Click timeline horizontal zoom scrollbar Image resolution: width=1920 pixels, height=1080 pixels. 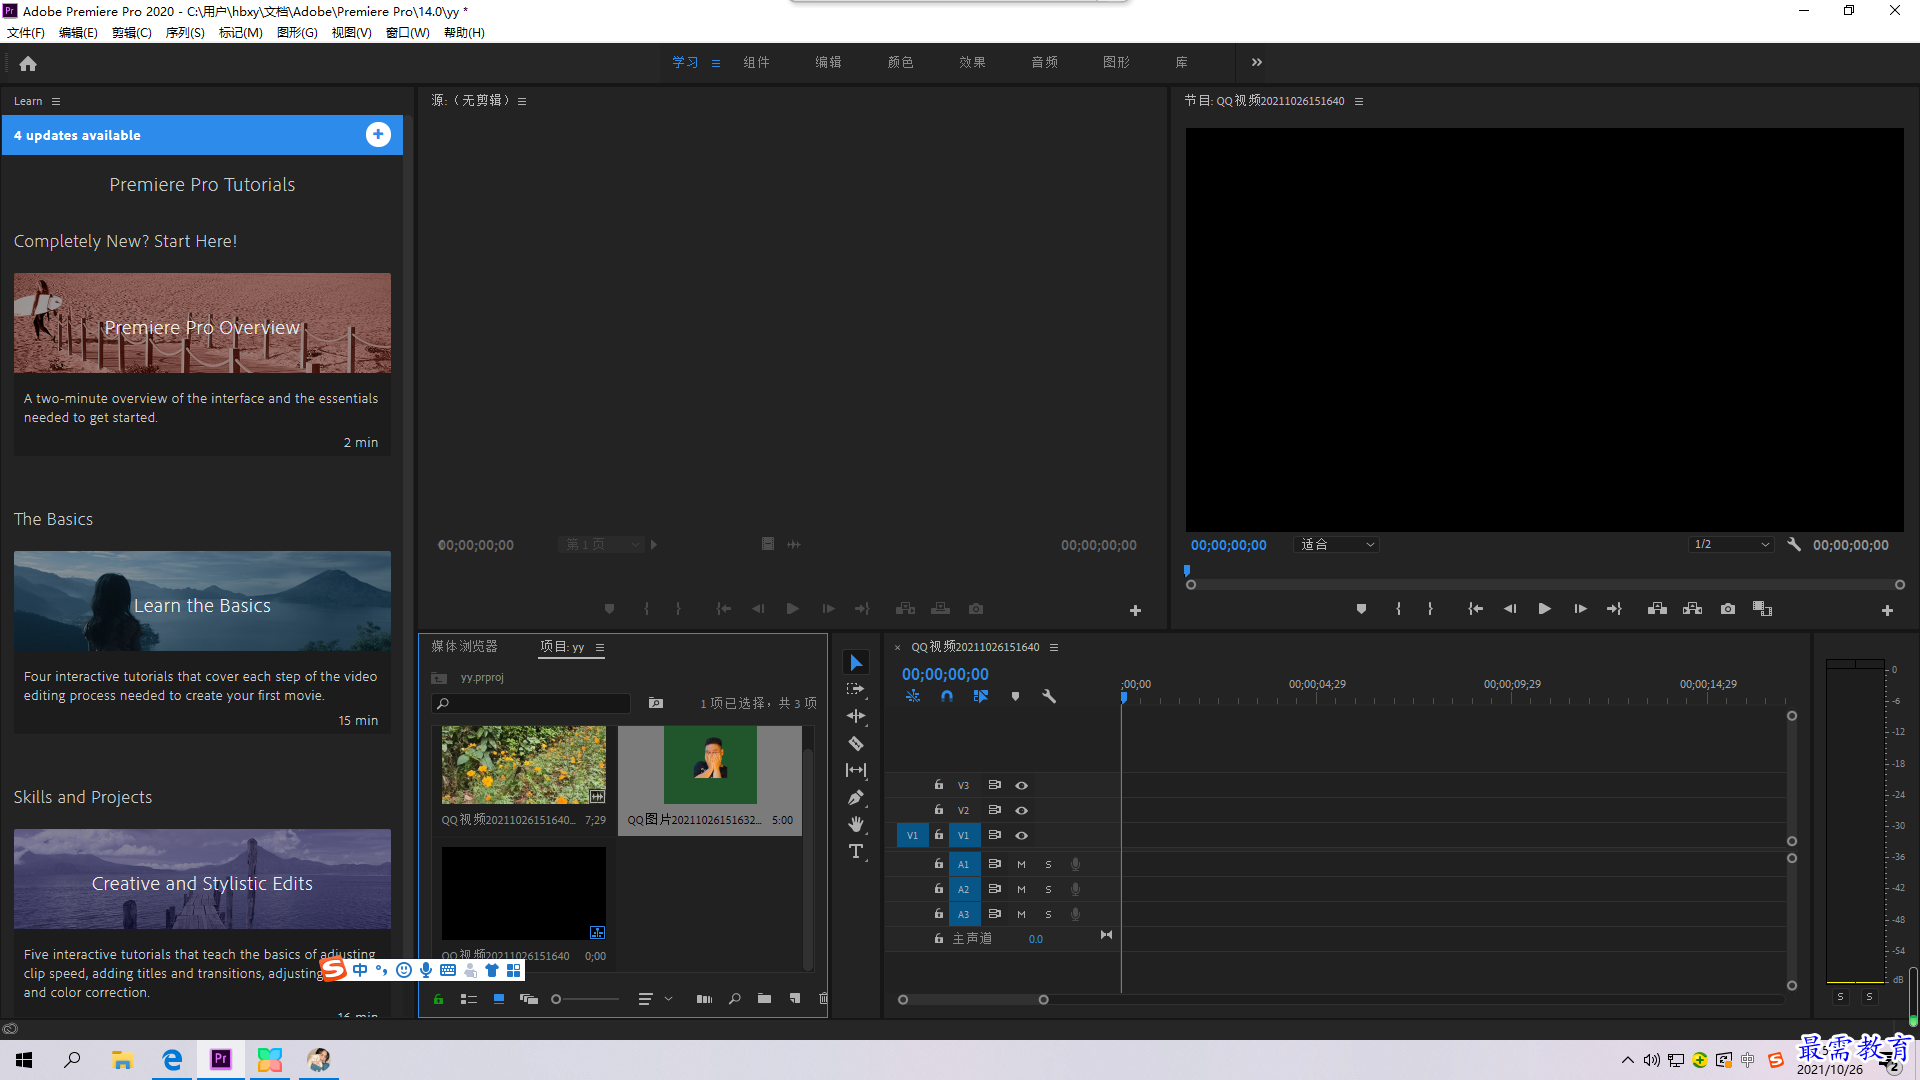(x=973, y=1000)
